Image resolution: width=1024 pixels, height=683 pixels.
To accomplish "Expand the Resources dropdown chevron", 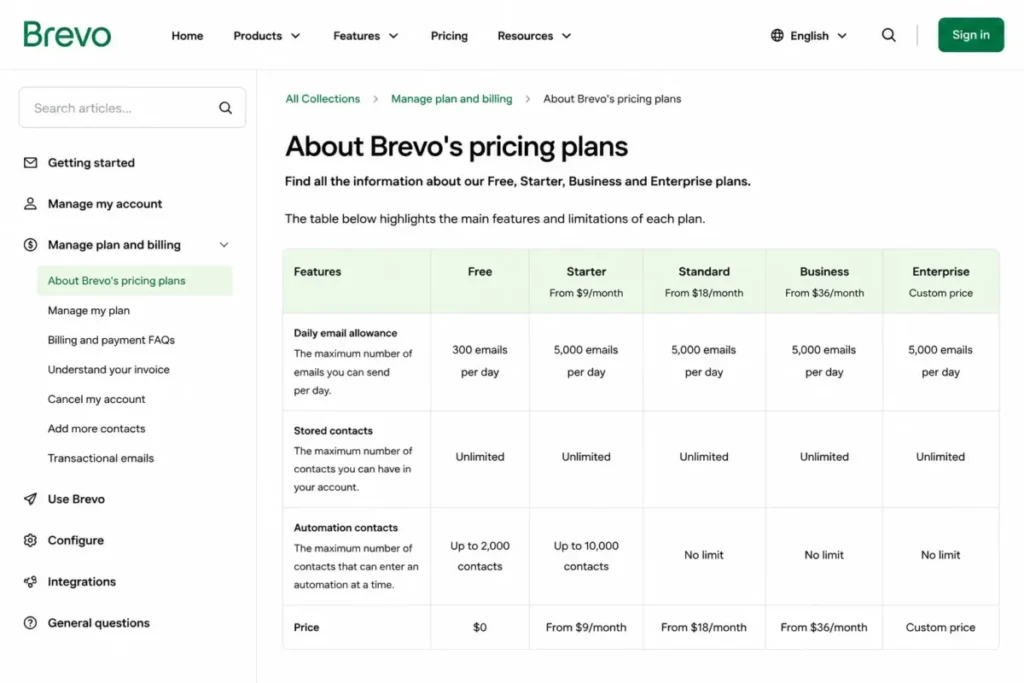I will tap(566, 36).
